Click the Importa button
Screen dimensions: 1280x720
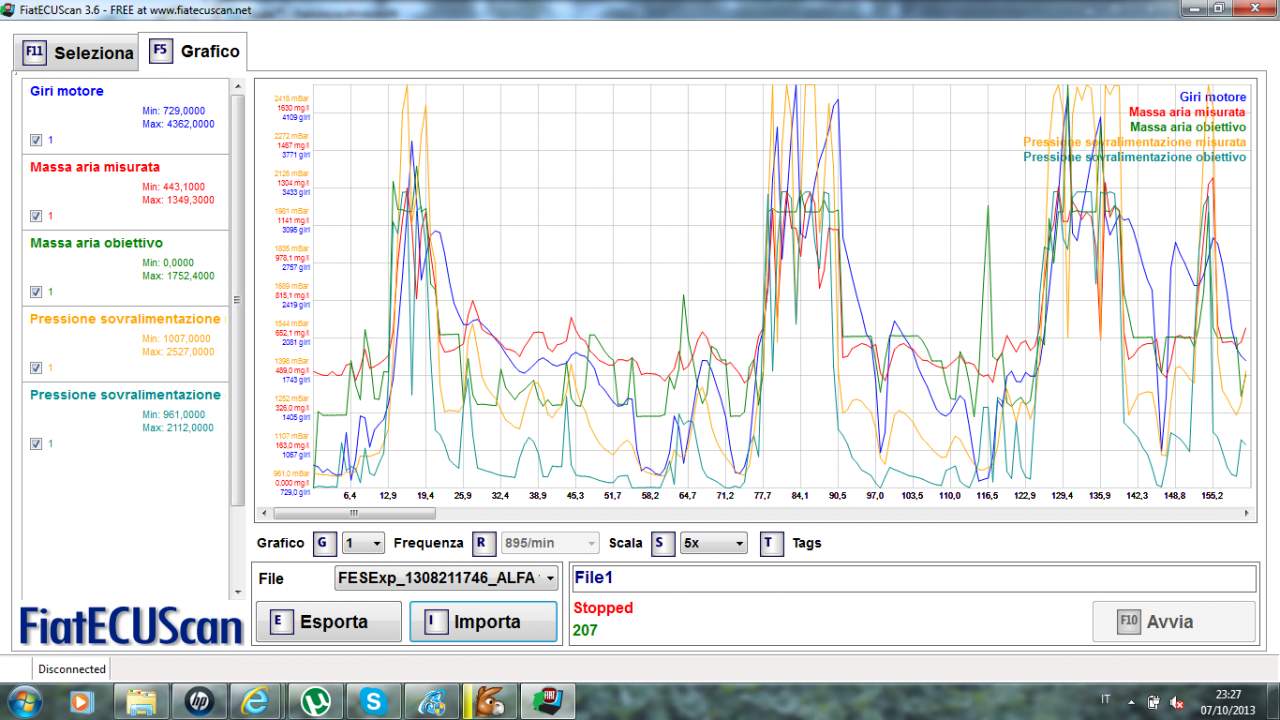pyautogui.click(x=483, y=622)
